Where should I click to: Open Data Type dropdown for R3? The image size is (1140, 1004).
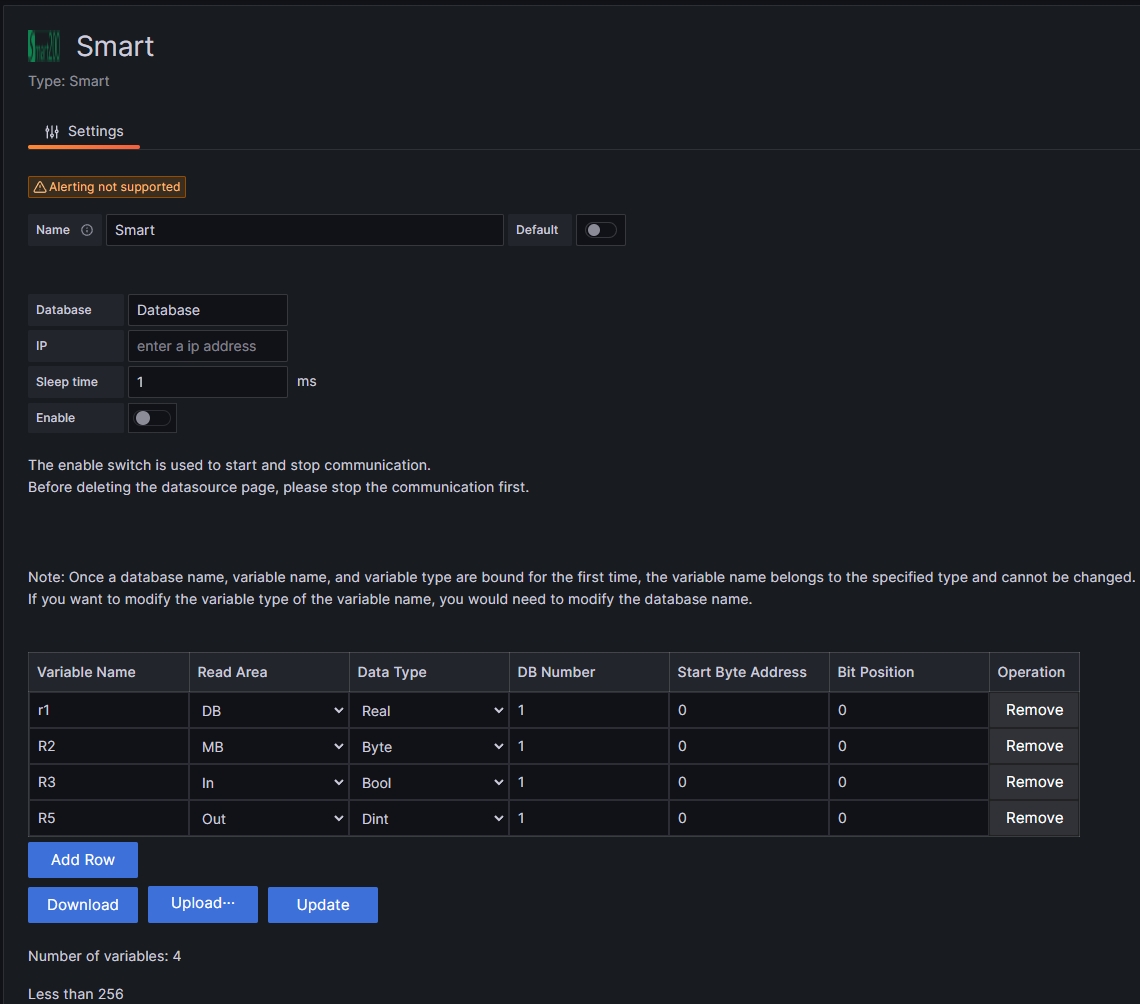(429, 783)
